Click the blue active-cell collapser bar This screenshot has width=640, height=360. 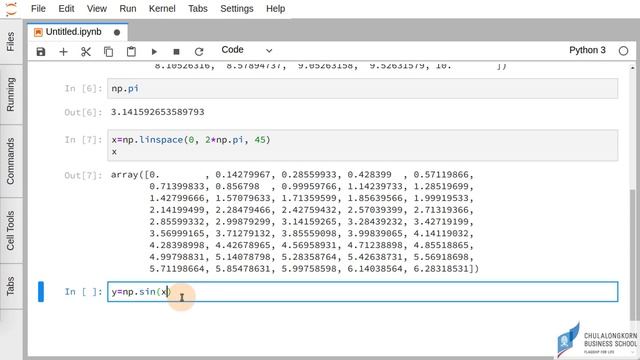tap(41, 291)
